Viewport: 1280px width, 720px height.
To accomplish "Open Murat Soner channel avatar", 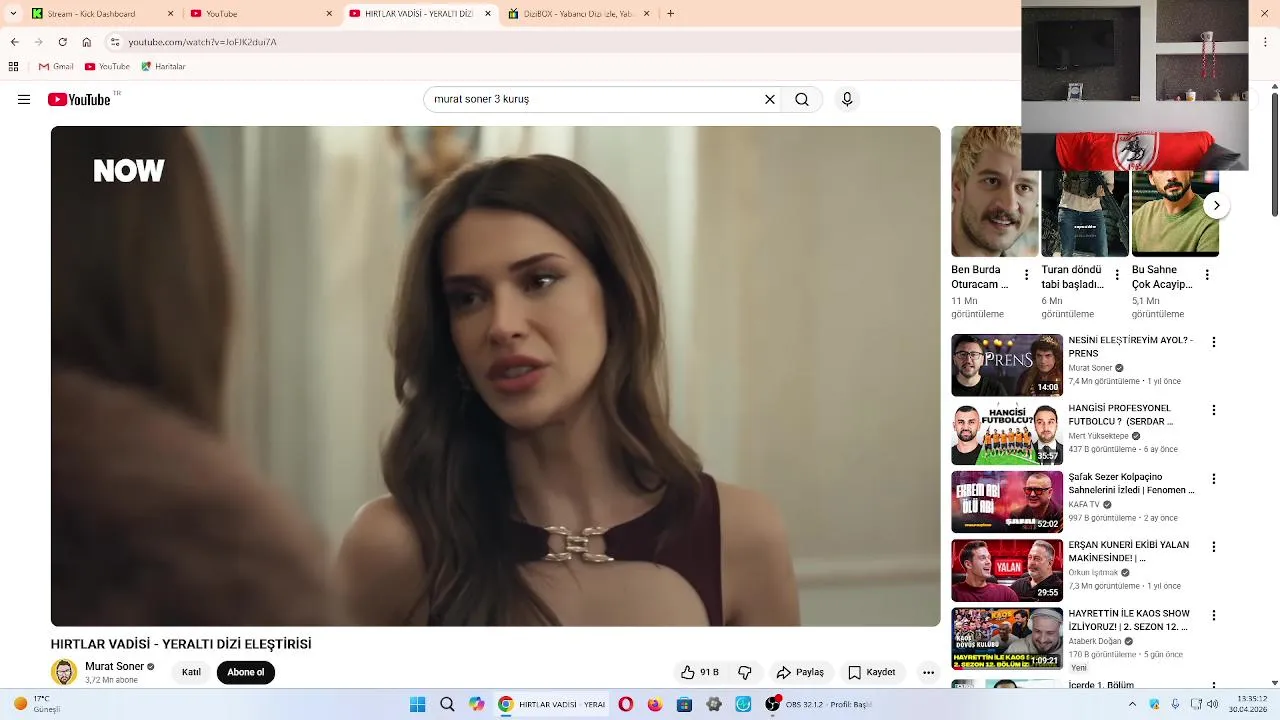I will (x=64, y=672).
